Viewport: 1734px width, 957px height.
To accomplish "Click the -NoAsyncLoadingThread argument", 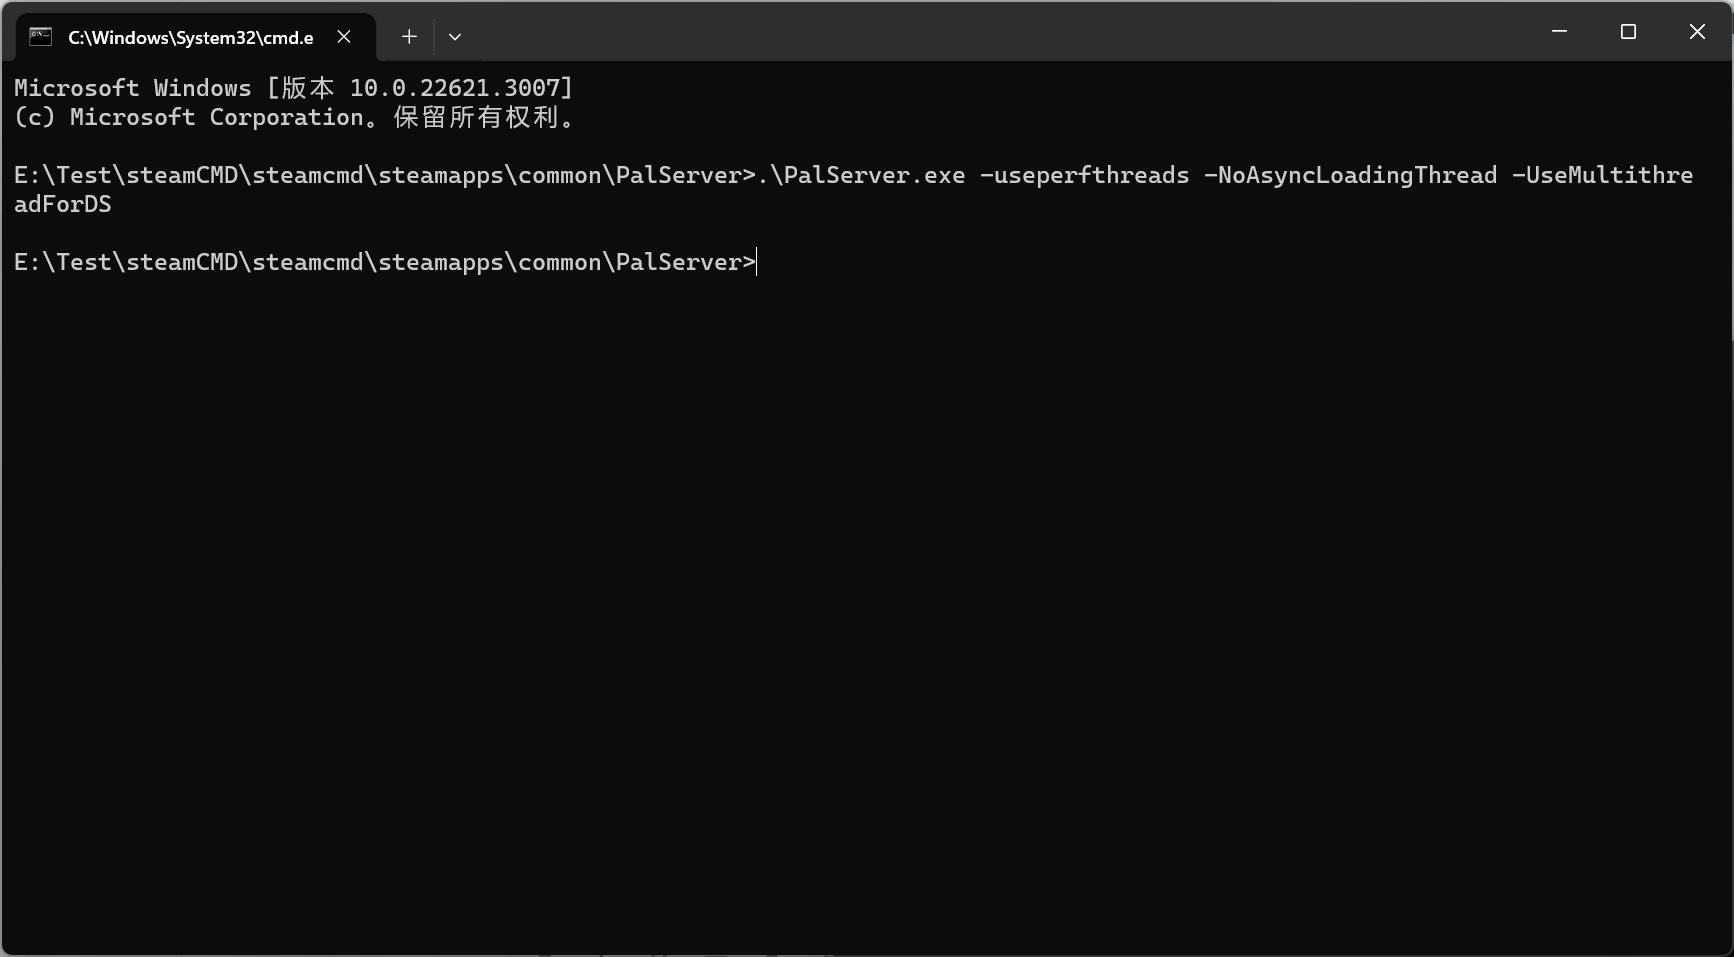I will coord(1351,175).
